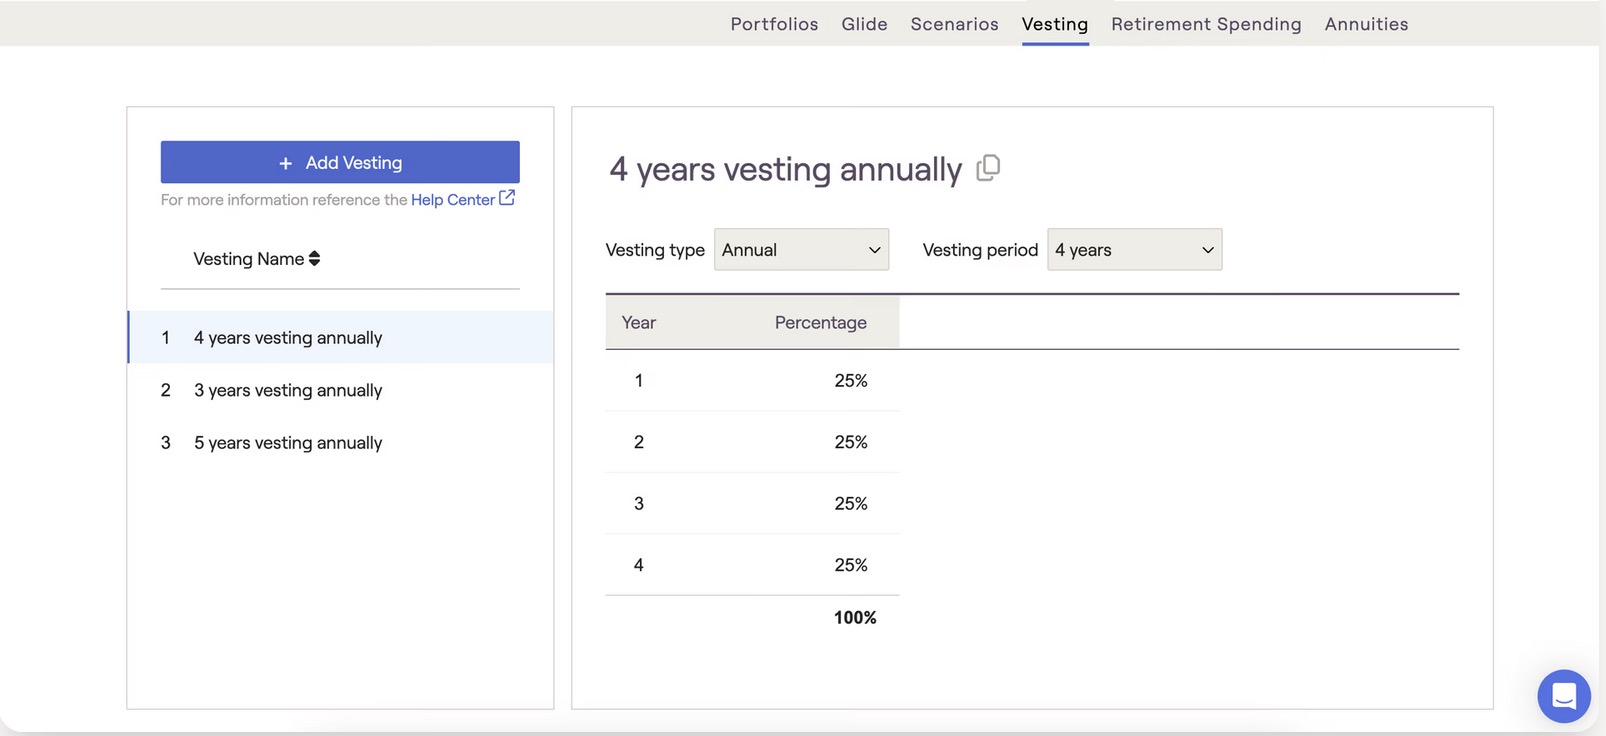Expand the Vesting type dropdown

801,250
